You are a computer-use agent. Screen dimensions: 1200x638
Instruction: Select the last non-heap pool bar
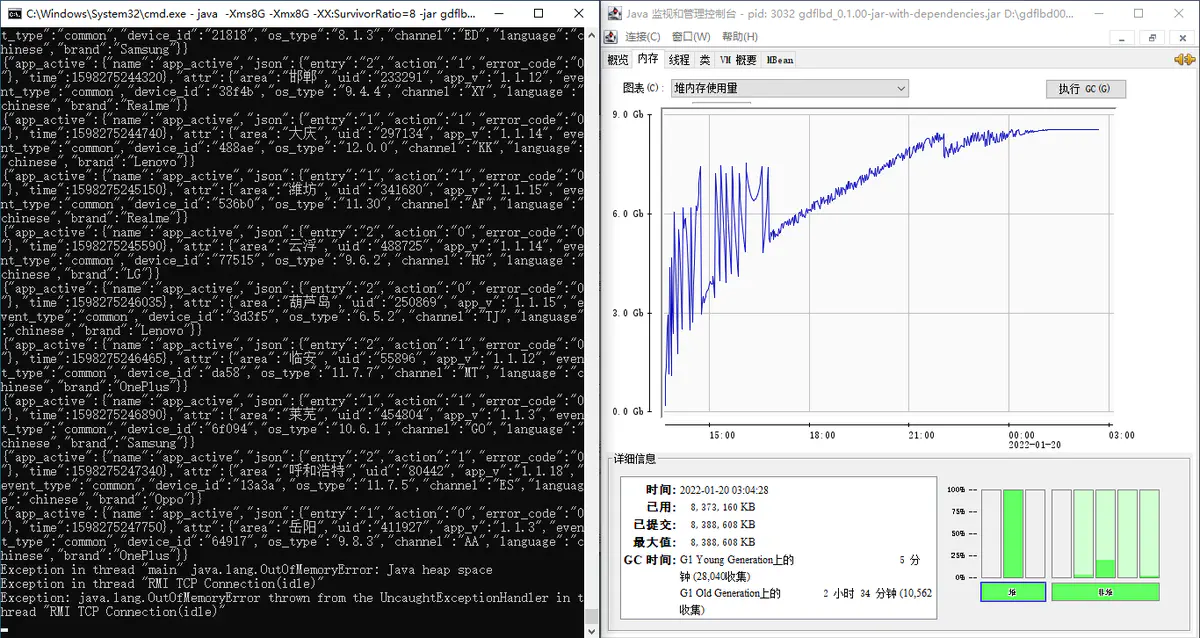[1151, 533]
